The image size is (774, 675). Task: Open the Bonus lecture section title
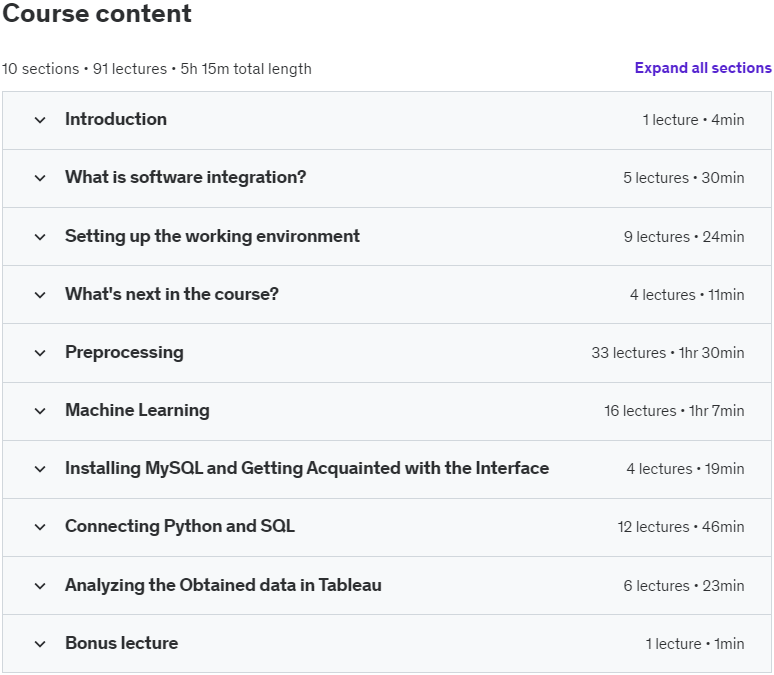tap(121, 643)
